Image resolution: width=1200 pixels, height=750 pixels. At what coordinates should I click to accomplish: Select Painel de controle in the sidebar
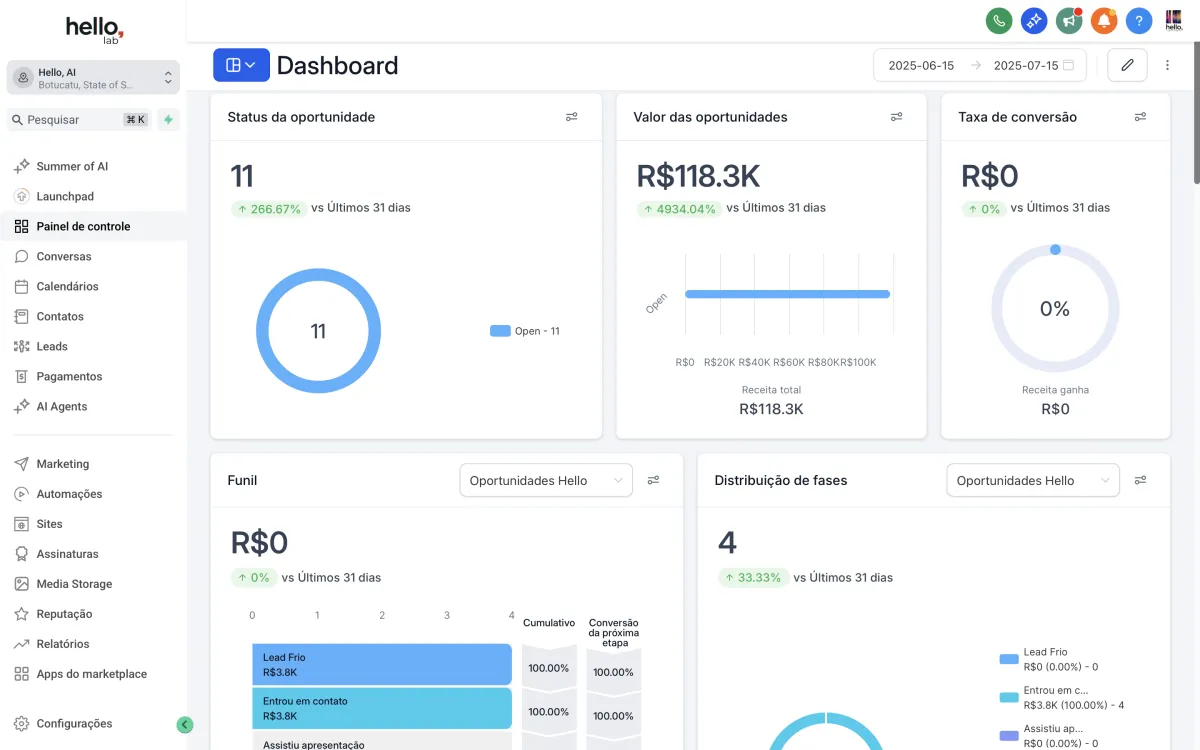tap(93, 226)
